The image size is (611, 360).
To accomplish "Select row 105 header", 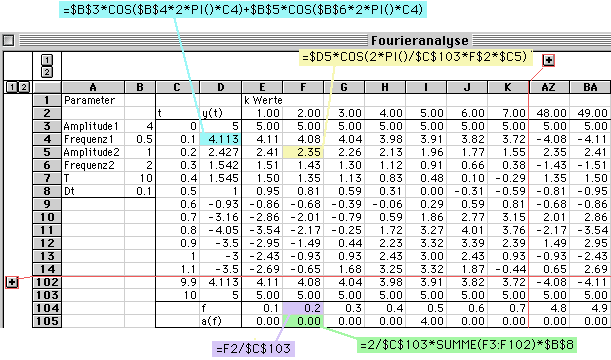I will (x=47, y=321).
